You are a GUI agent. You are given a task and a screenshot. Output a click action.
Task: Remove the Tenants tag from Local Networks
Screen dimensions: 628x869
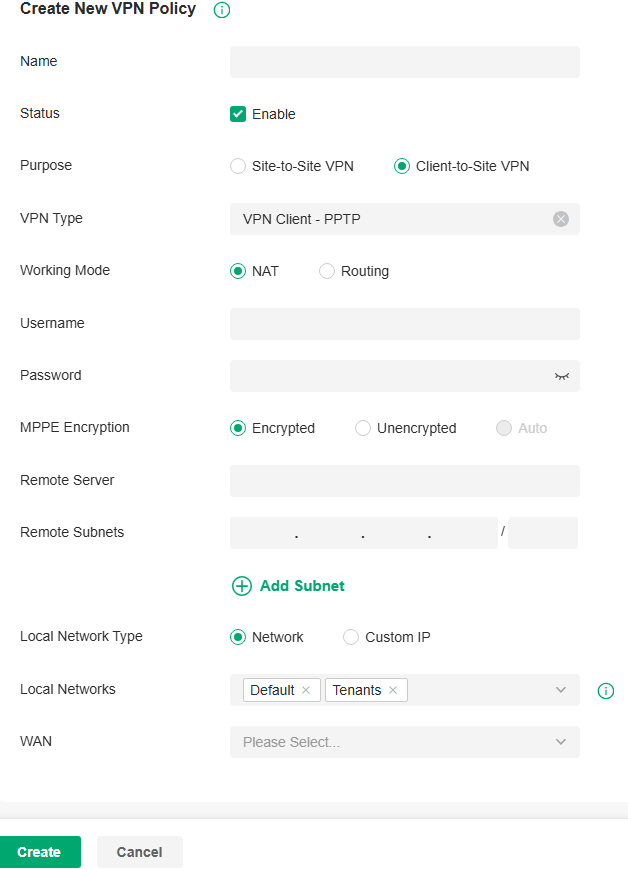393,689
